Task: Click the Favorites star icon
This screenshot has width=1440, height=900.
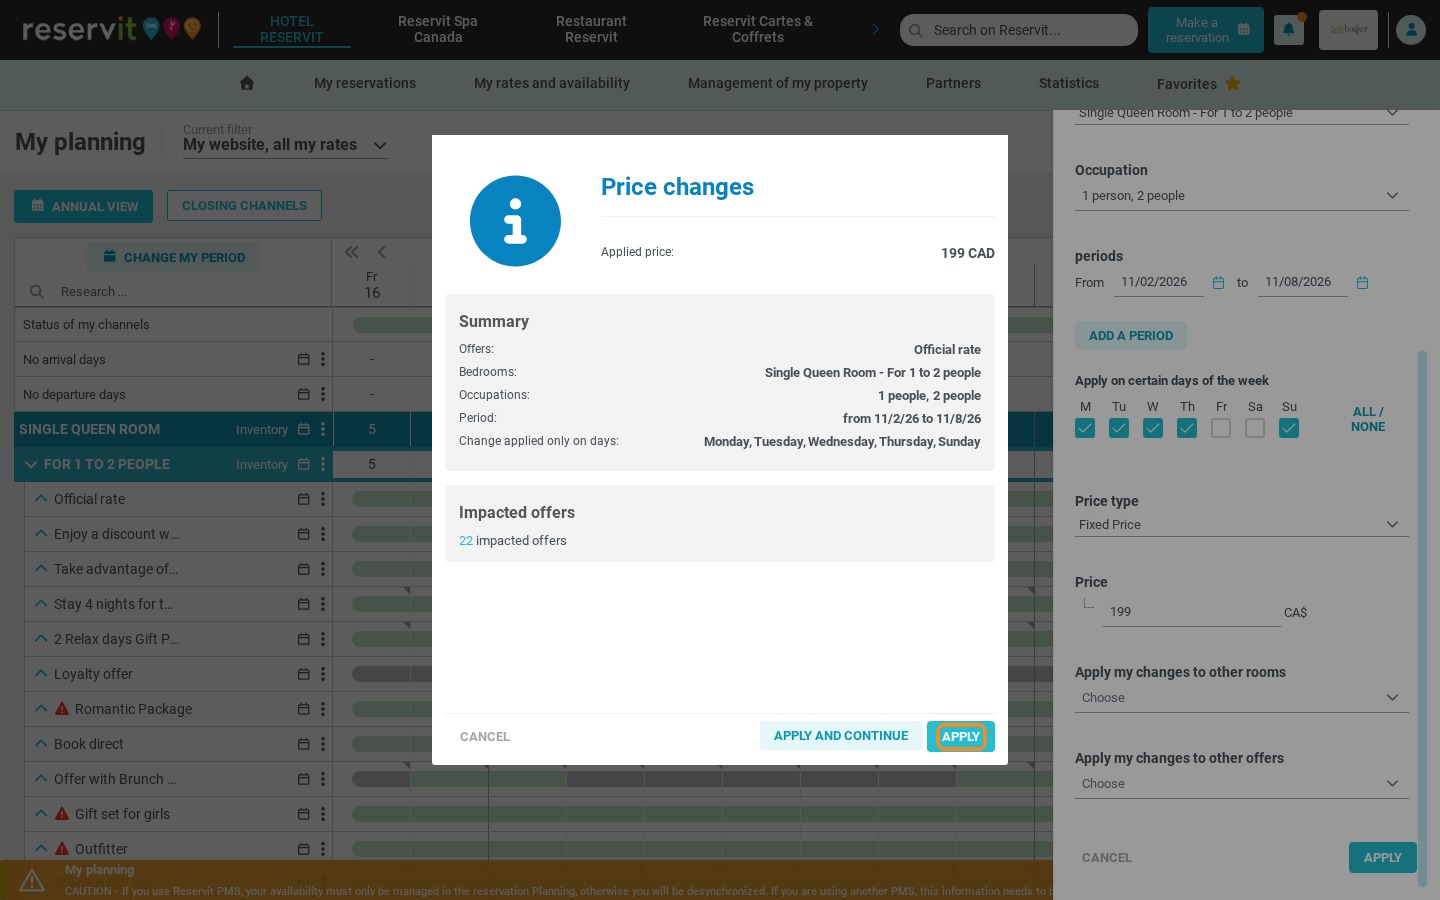Action: tap(1233, 83)
